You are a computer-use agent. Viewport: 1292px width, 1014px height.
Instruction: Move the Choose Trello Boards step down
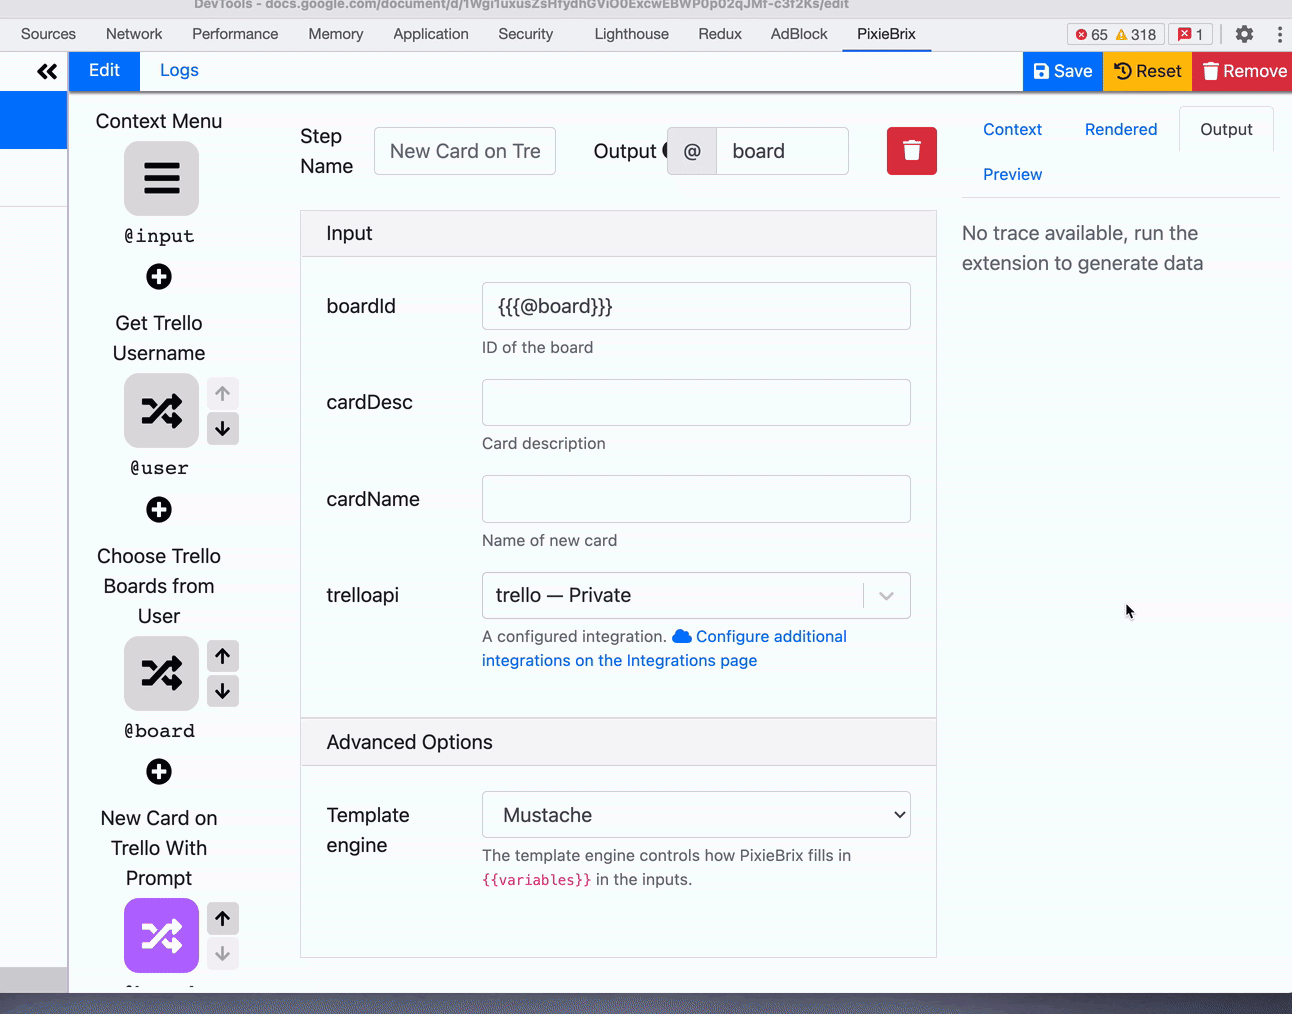pyautogui.click(x=223, y=691)
